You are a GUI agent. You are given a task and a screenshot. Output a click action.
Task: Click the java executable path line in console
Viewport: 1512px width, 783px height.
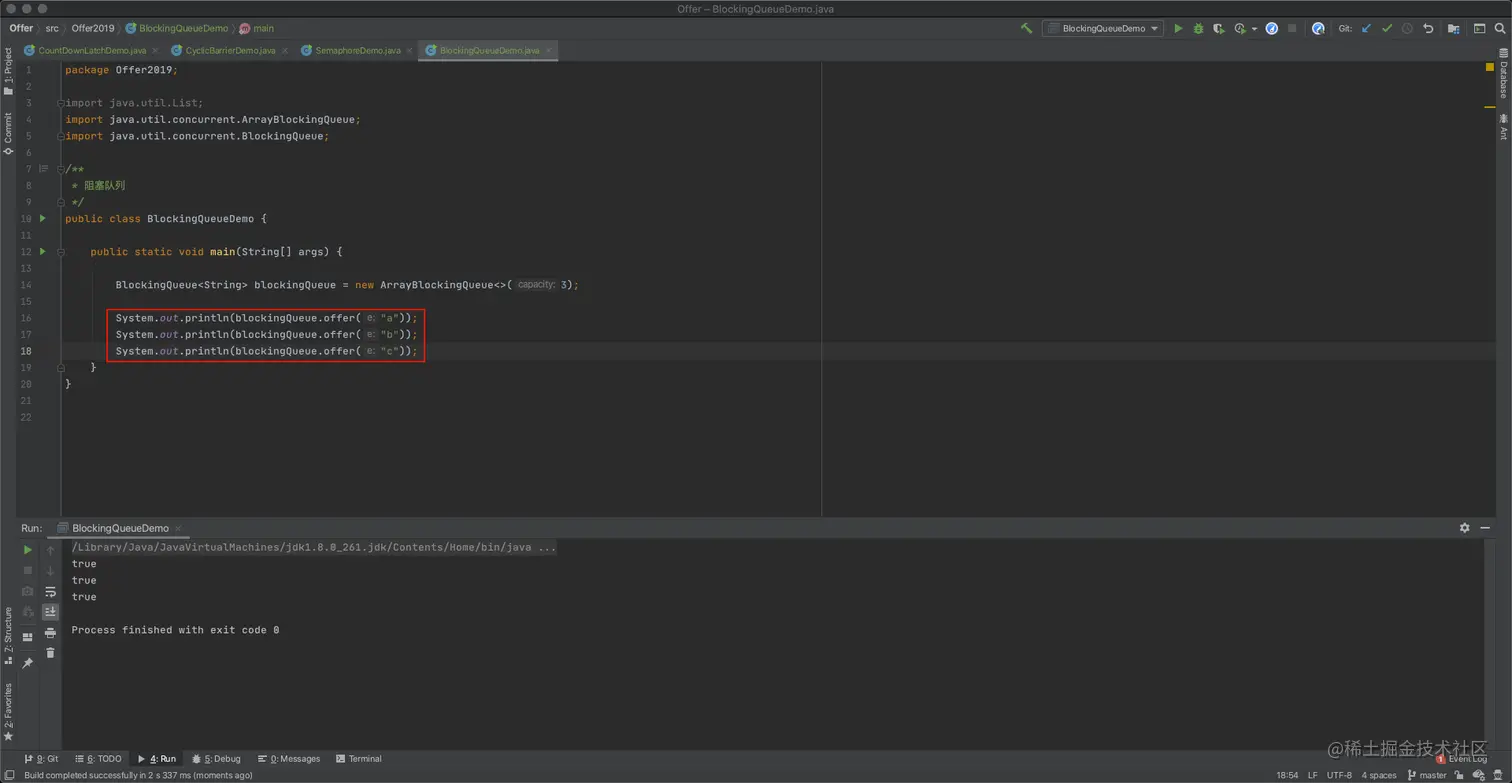tap(313, 547)
